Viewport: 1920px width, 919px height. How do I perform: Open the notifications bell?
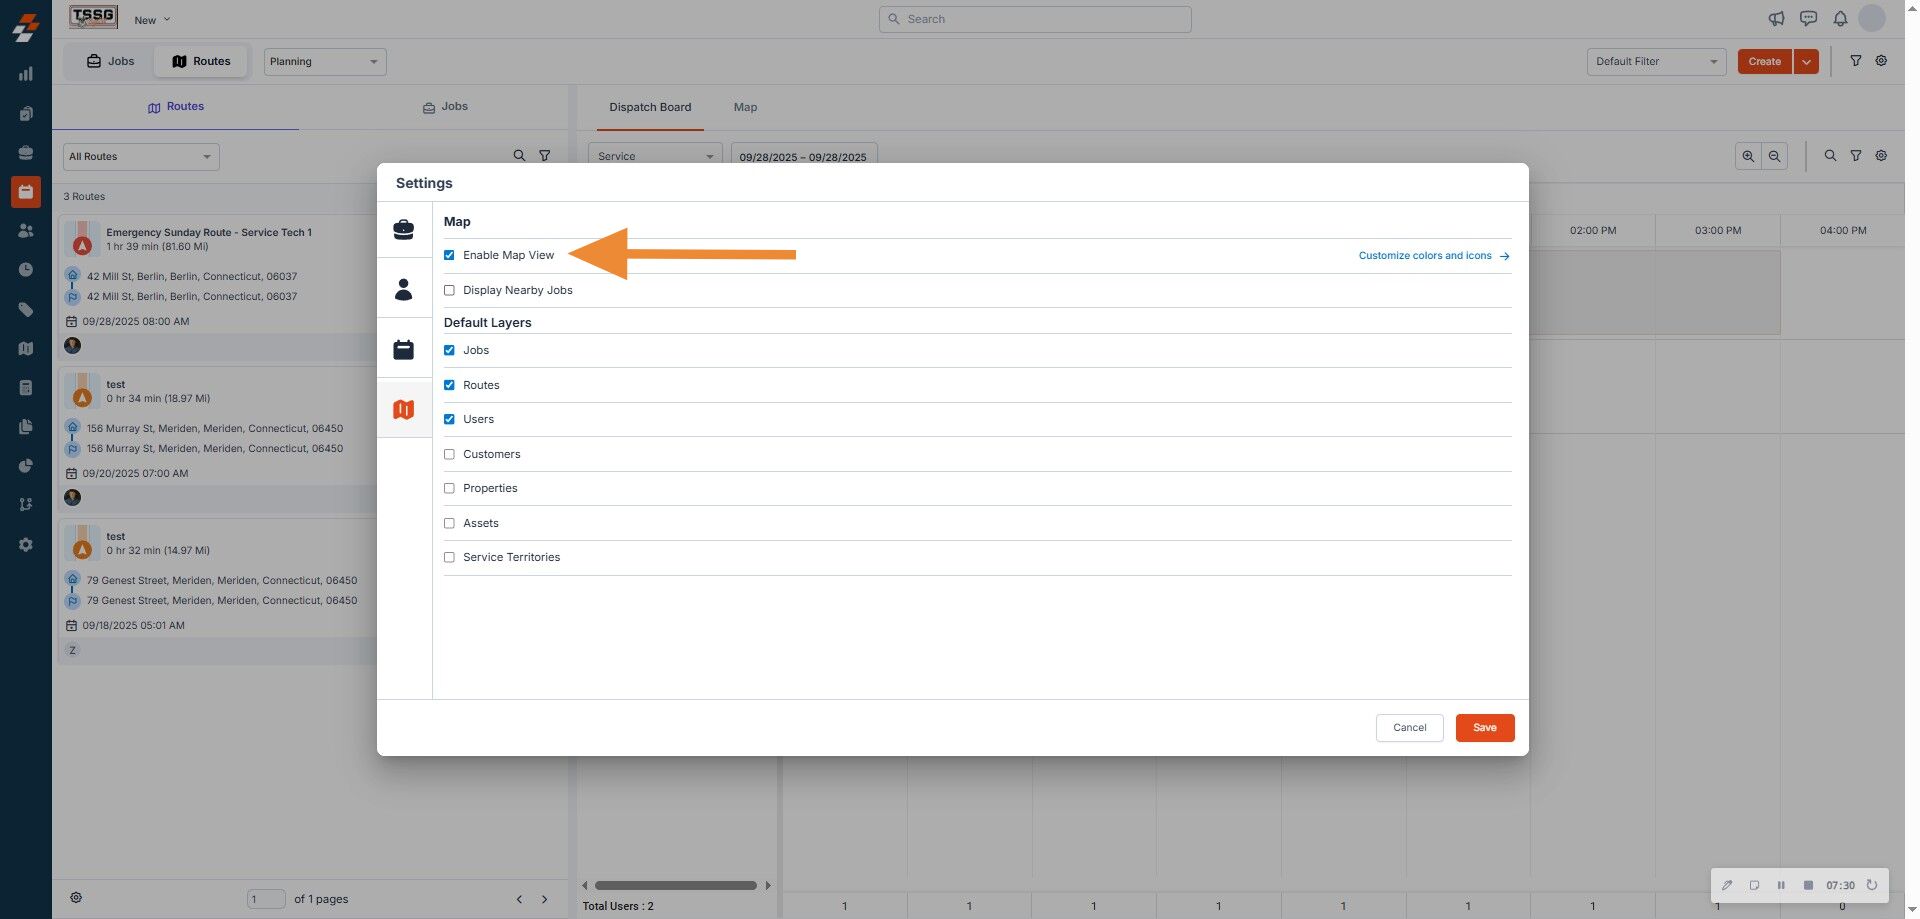(x=1840, y=19)
